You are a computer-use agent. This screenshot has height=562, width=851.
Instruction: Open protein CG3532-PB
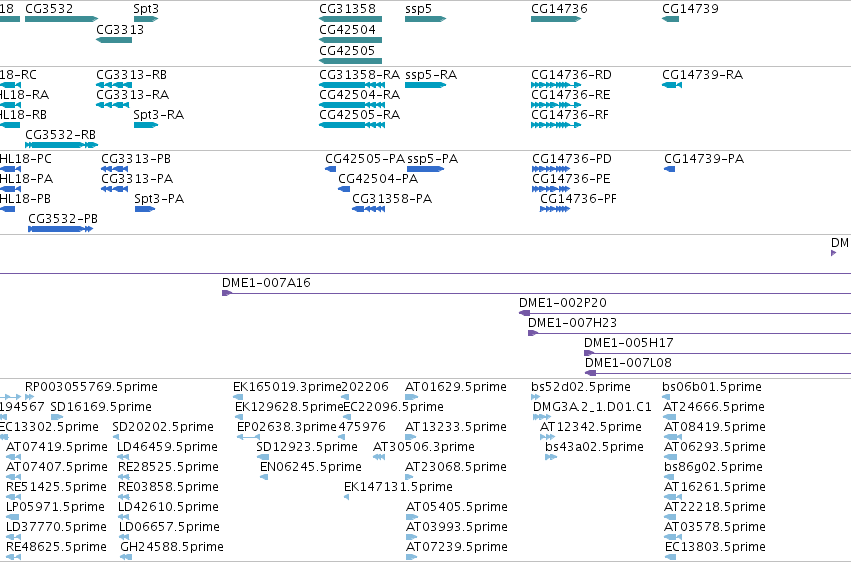tap(63, 219)
